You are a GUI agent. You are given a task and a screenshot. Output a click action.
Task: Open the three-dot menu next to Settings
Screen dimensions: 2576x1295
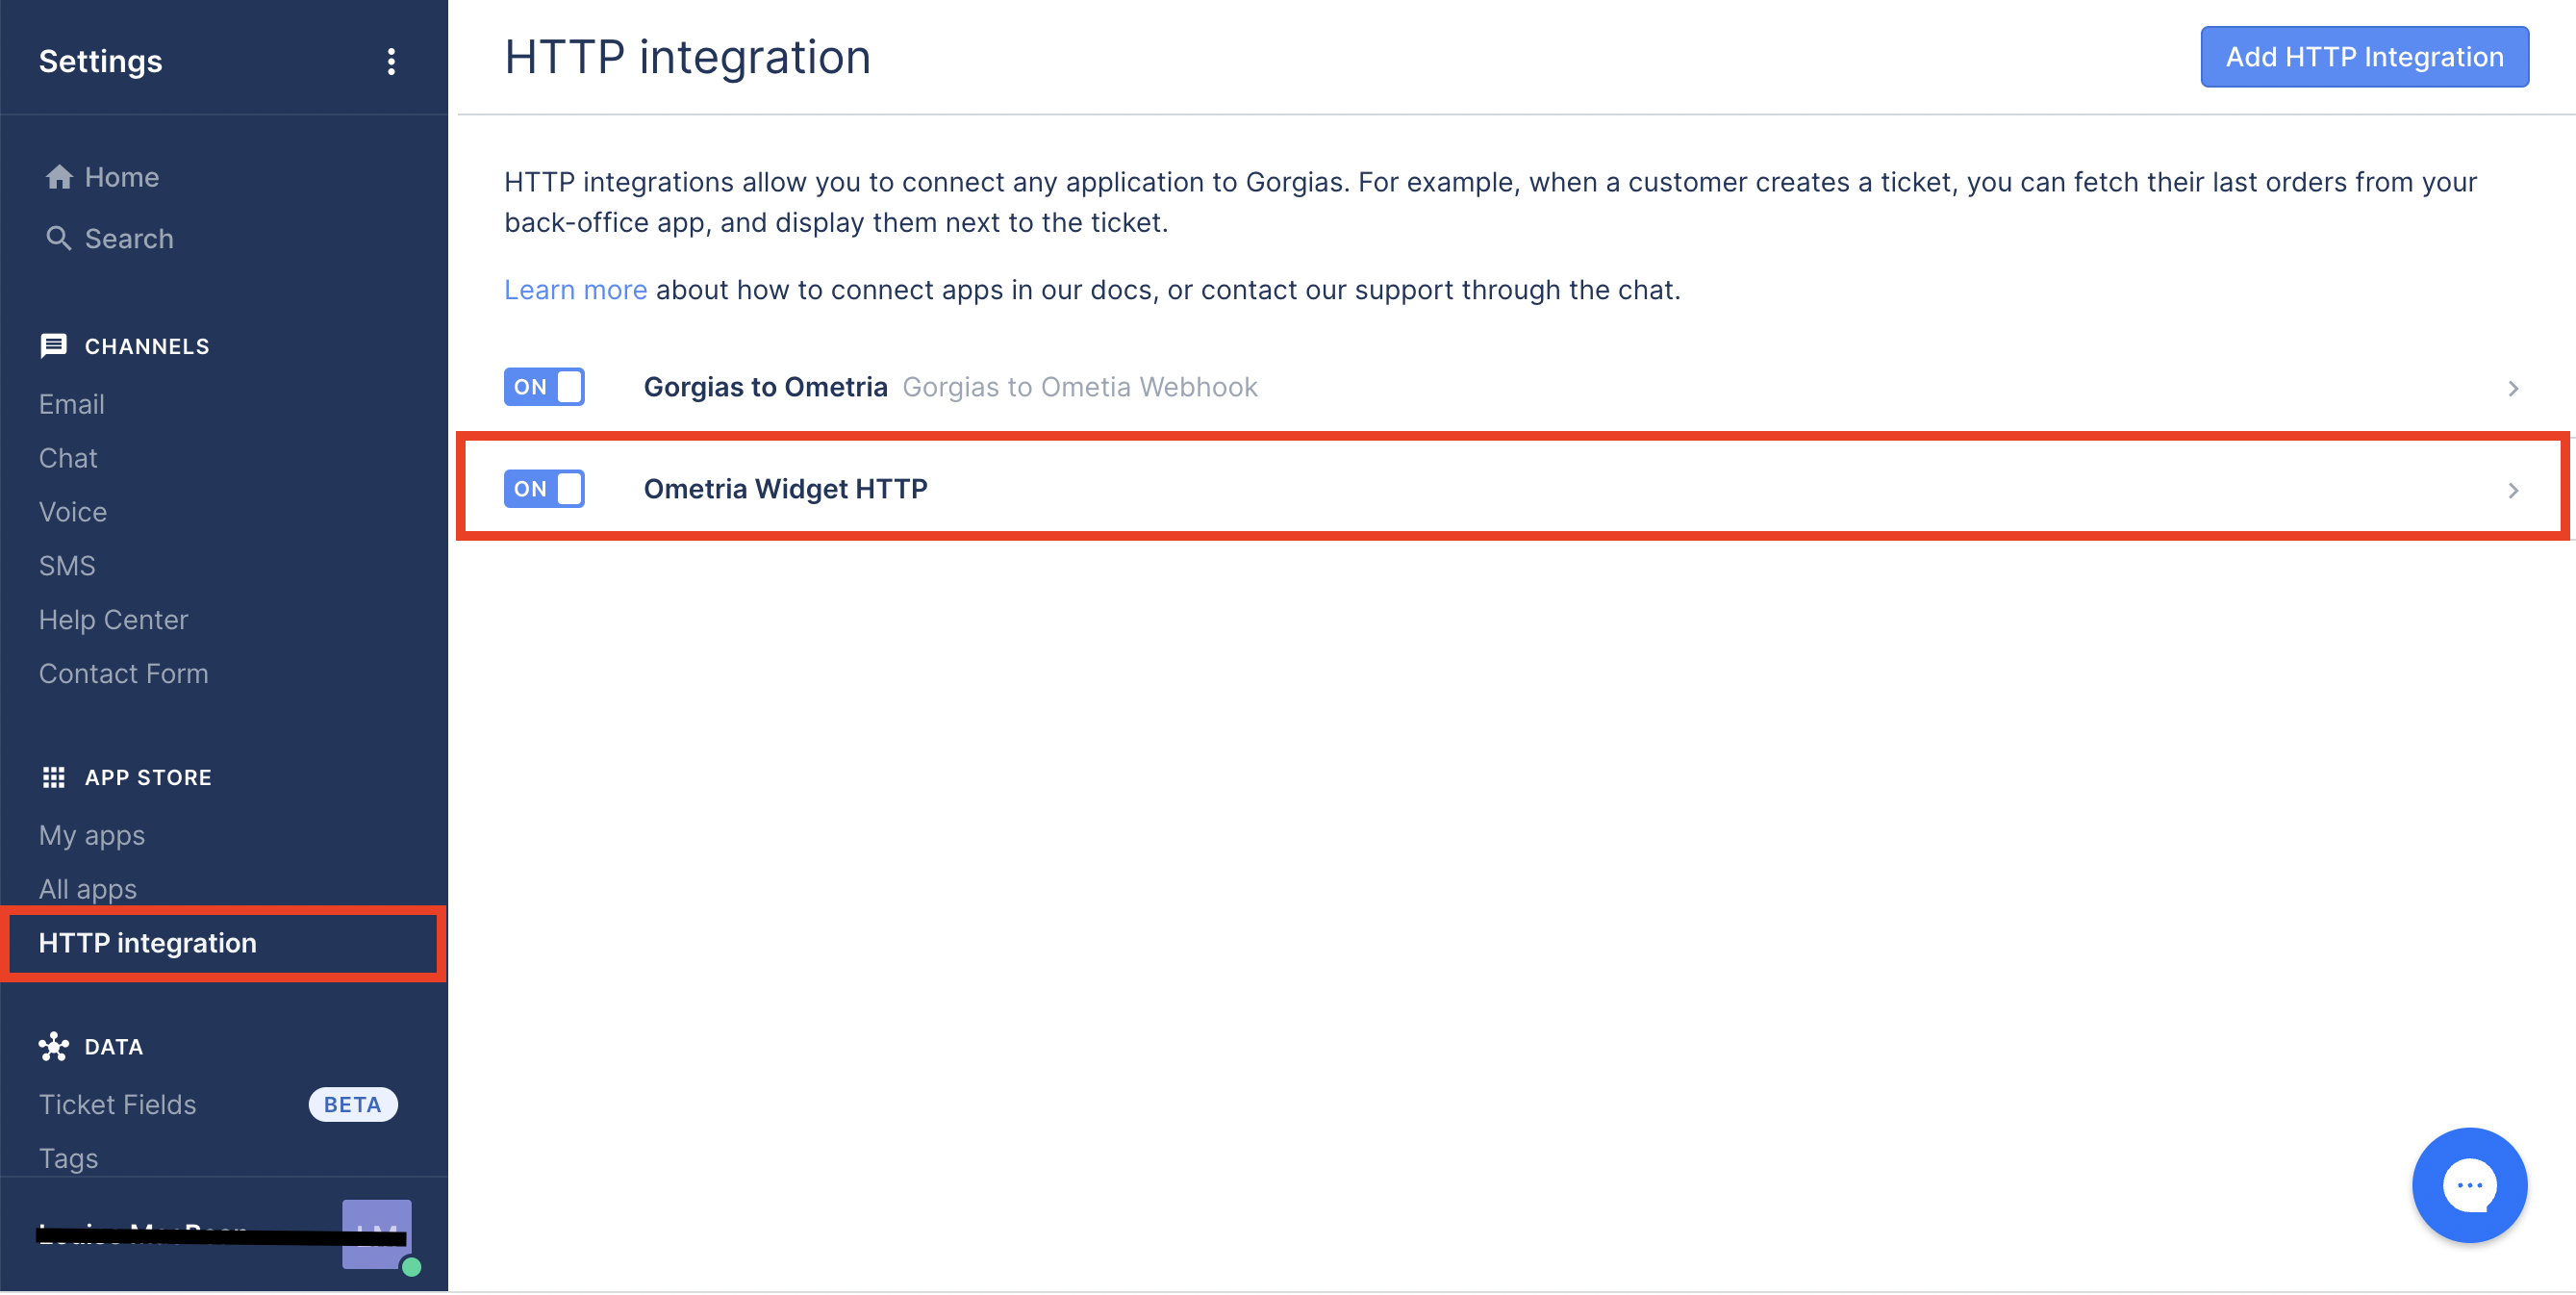(391, 62)
